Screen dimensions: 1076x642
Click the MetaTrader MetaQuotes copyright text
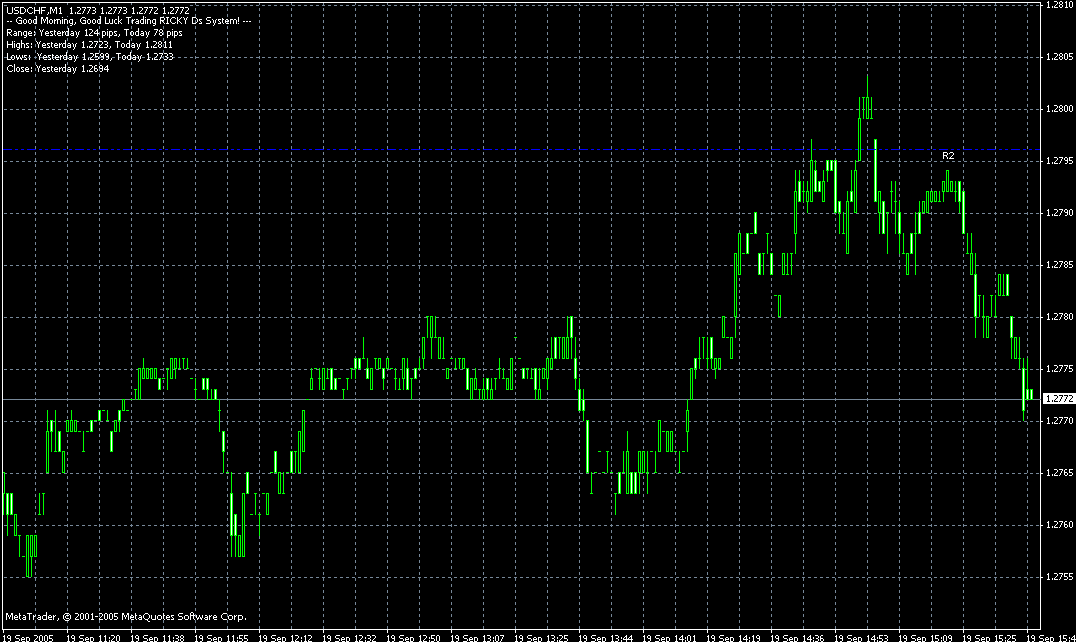click(x=126, y=617)
